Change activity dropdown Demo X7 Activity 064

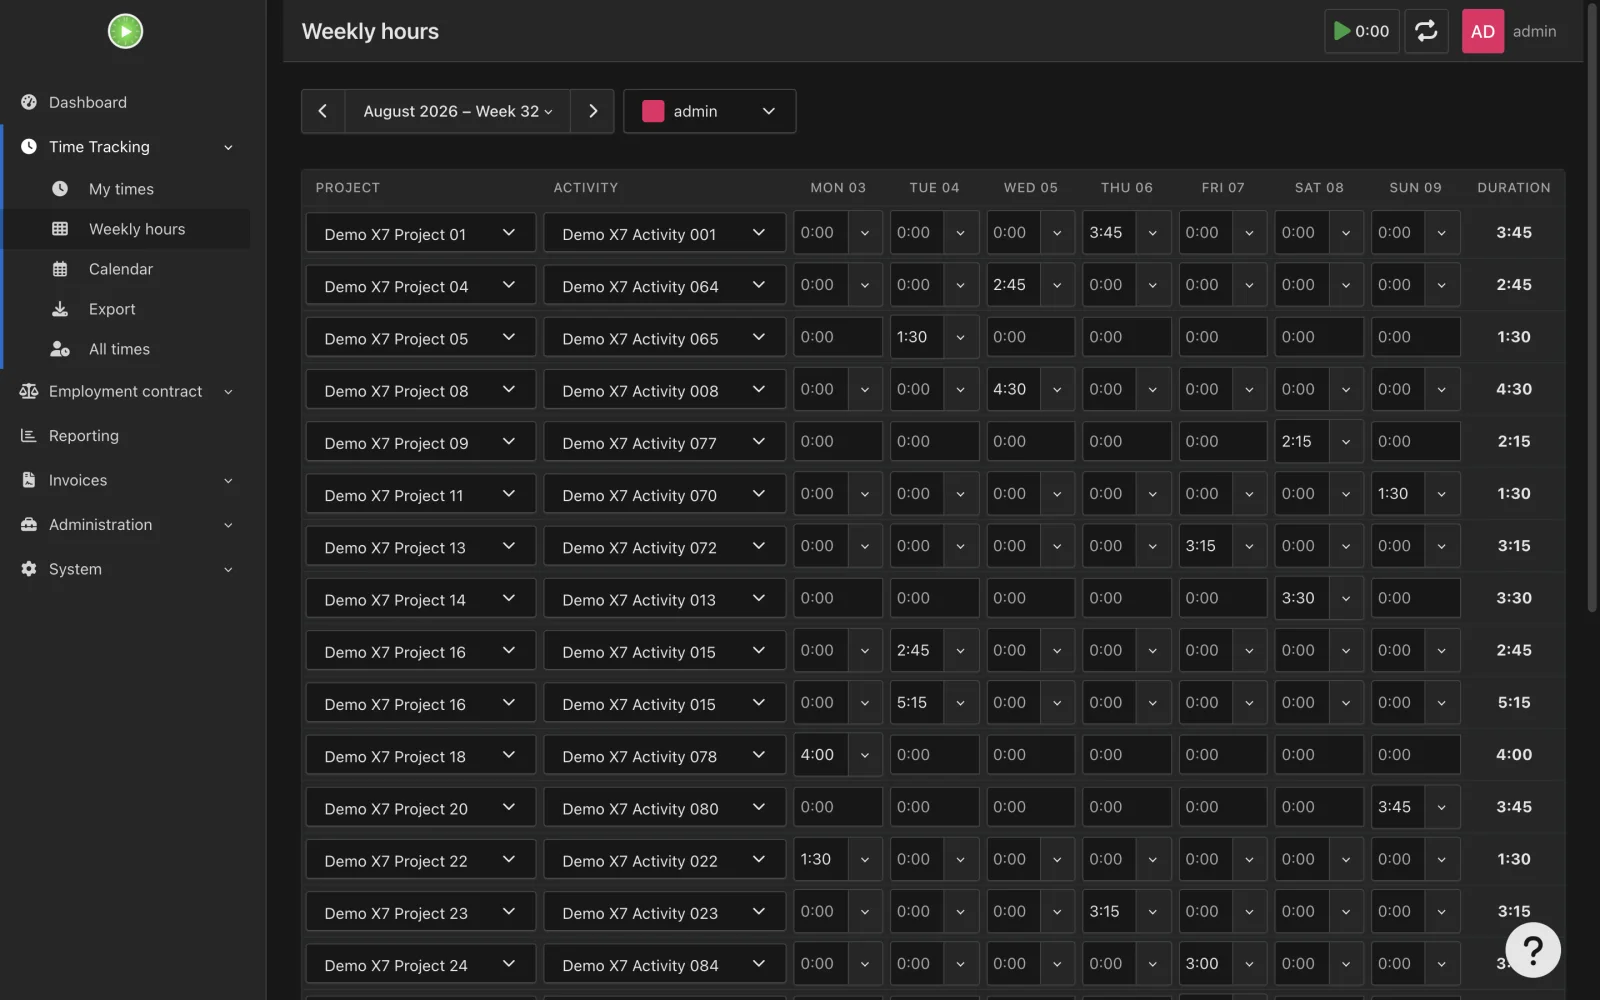(x=664, y=286)
